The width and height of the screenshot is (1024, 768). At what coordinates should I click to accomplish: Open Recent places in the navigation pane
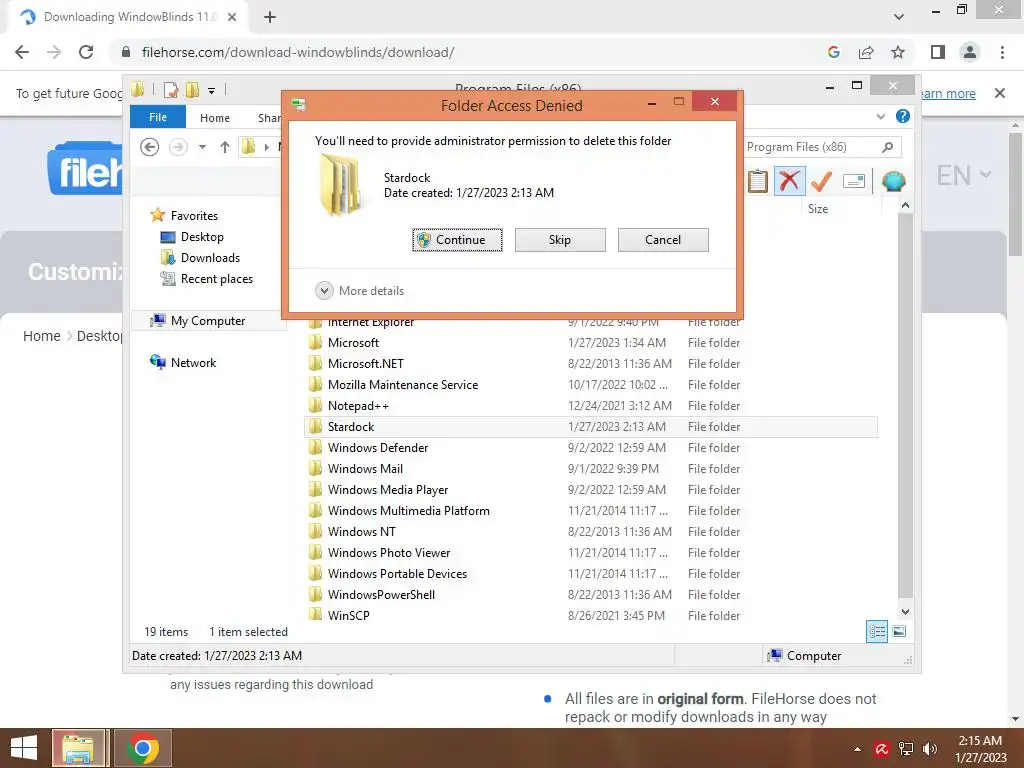click(217, 279)
